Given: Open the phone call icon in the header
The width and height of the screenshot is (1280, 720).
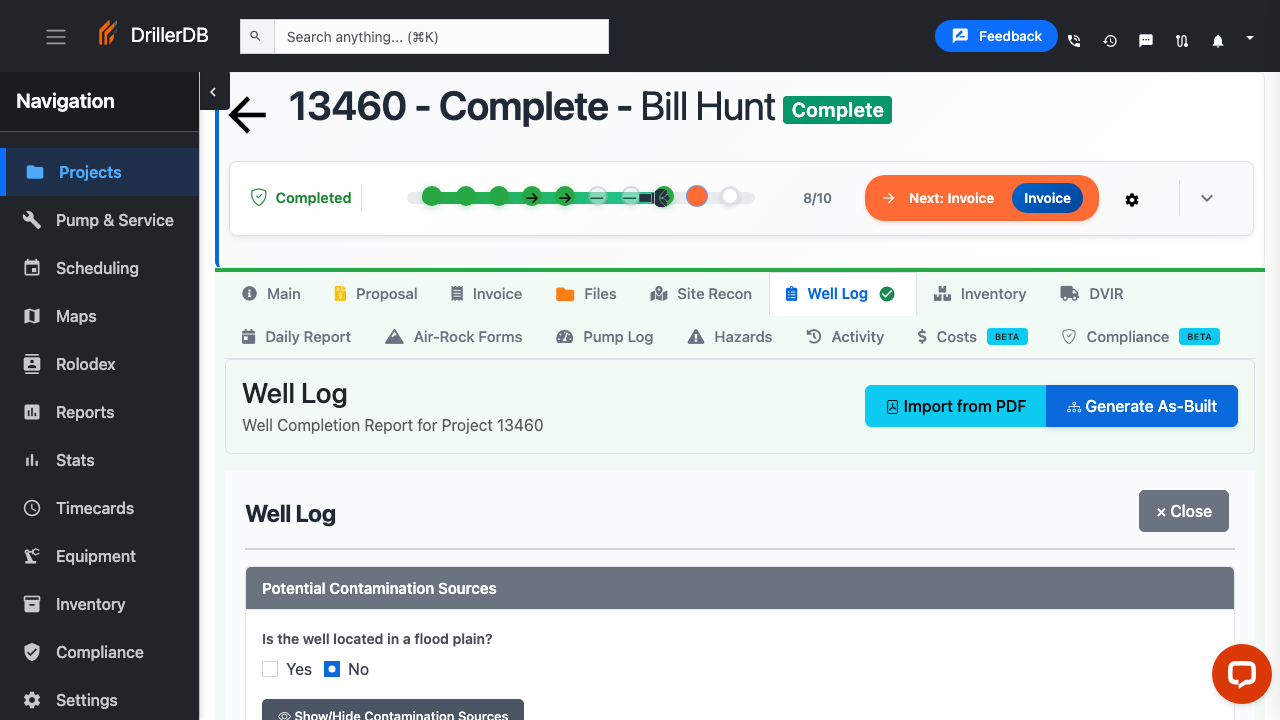Looking at the screenshot, I should tap(1074, 40).
